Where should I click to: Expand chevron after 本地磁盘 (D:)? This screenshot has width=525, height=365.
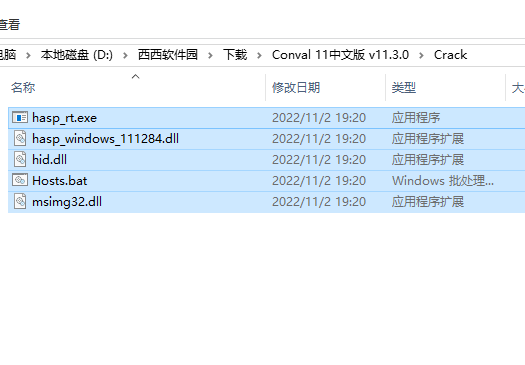click(125, 55)
